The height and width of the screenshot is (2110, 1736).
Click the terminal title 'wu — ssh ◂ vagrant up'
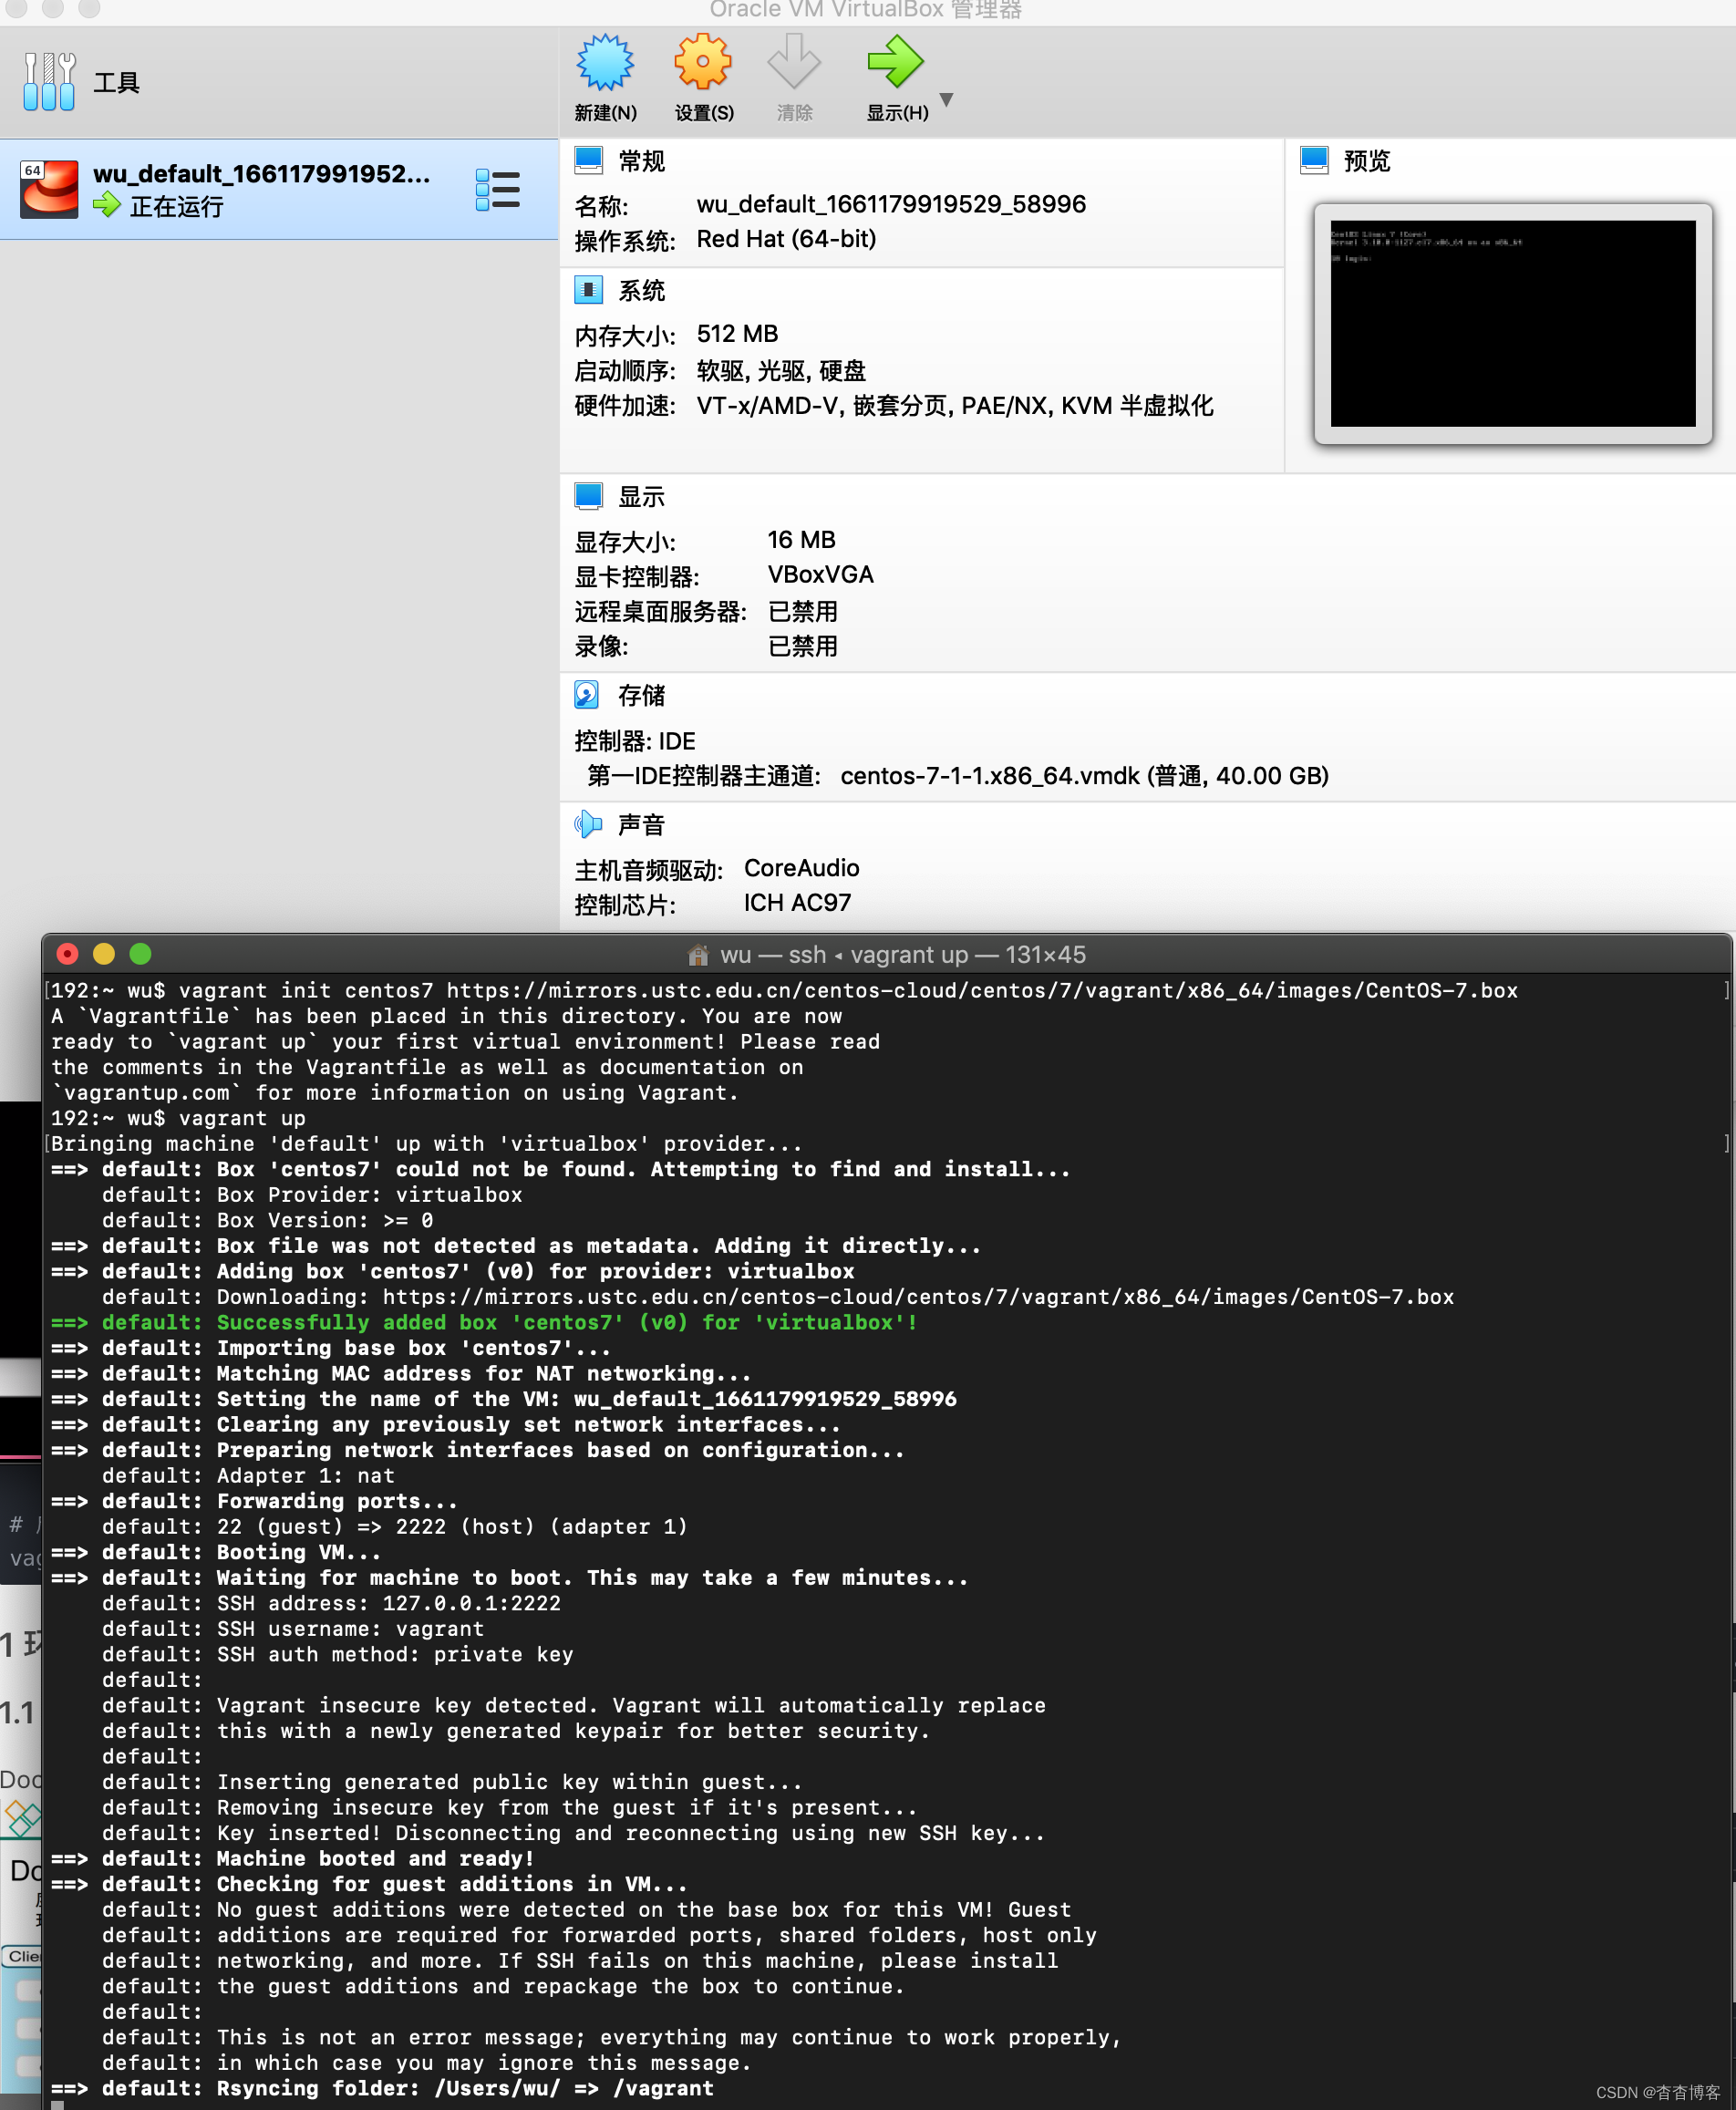click(x=844, y=955)
